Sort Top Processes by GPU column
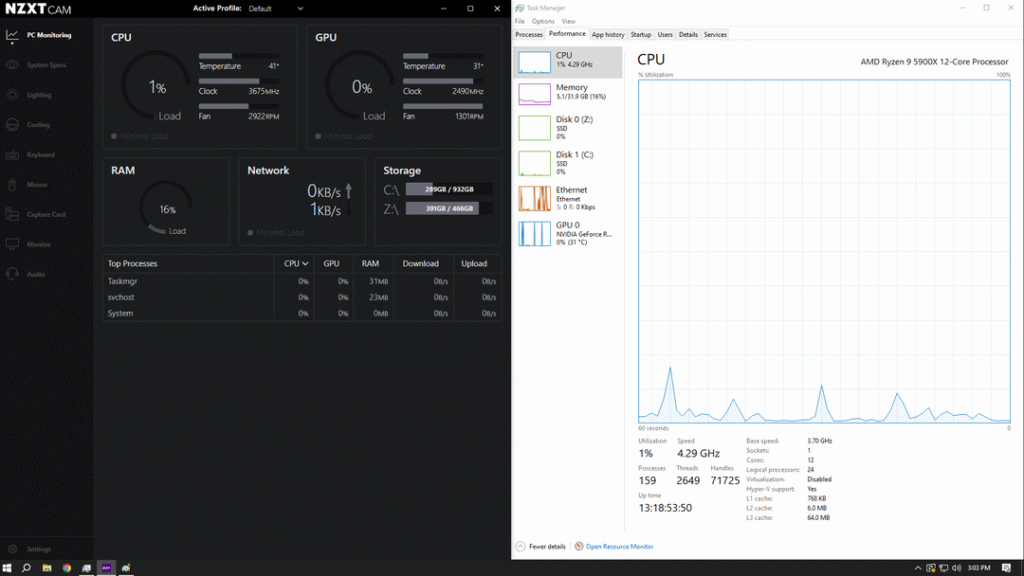Image resolution: width=1024 pixels, height=576 pixels. [331, 264]
